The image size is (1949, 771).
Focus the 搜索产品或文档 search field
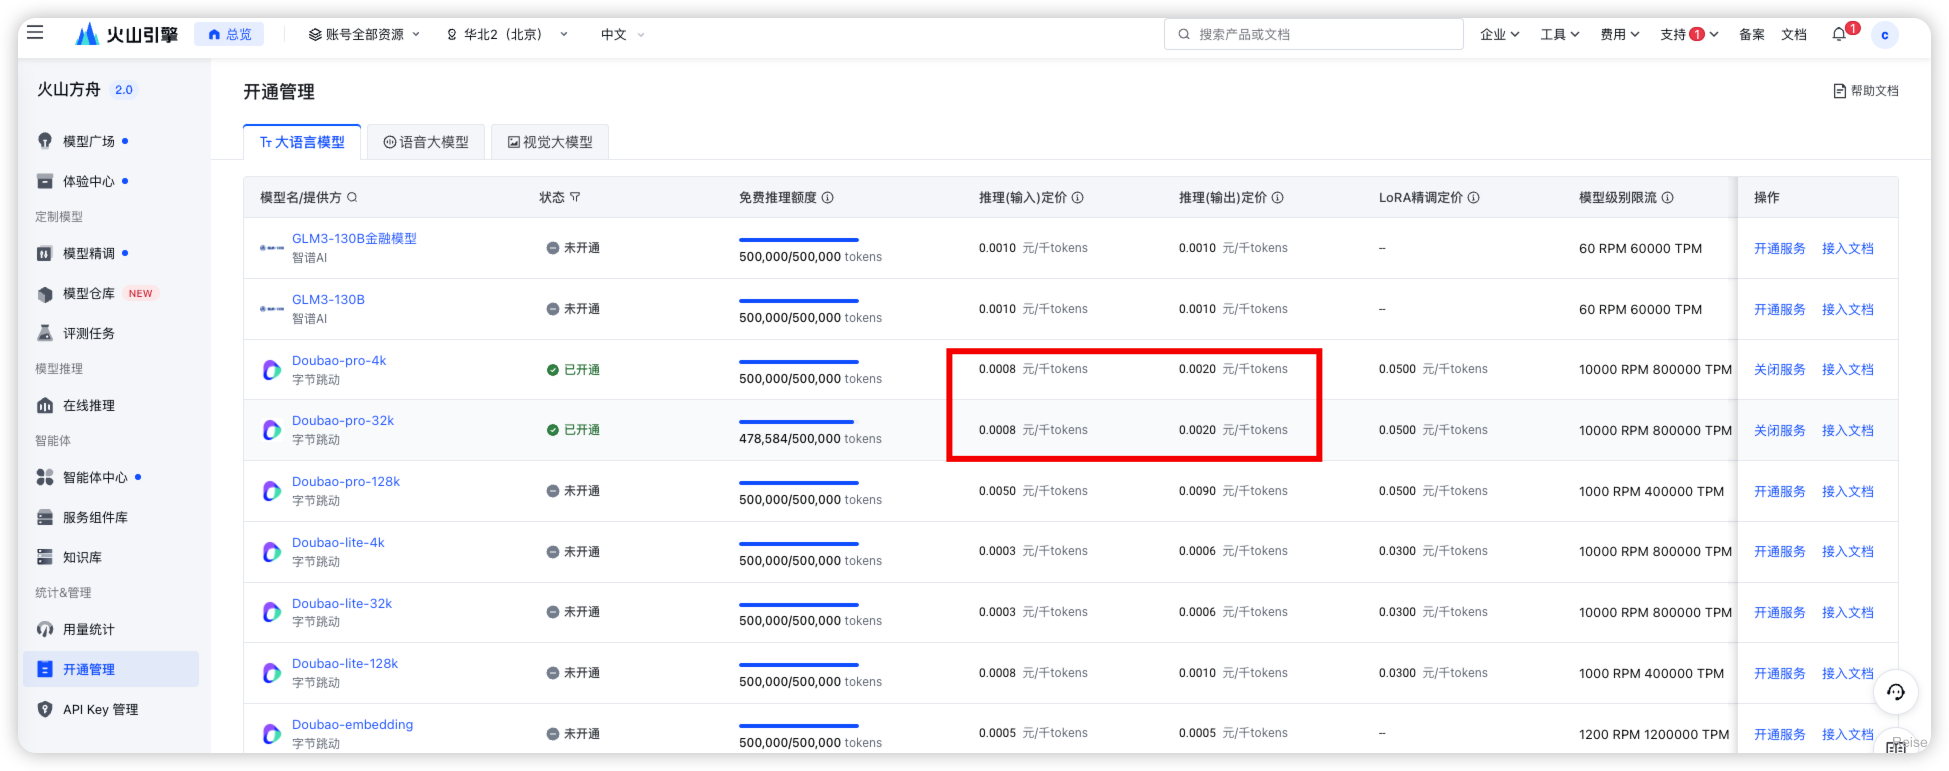coord(1313,34)
